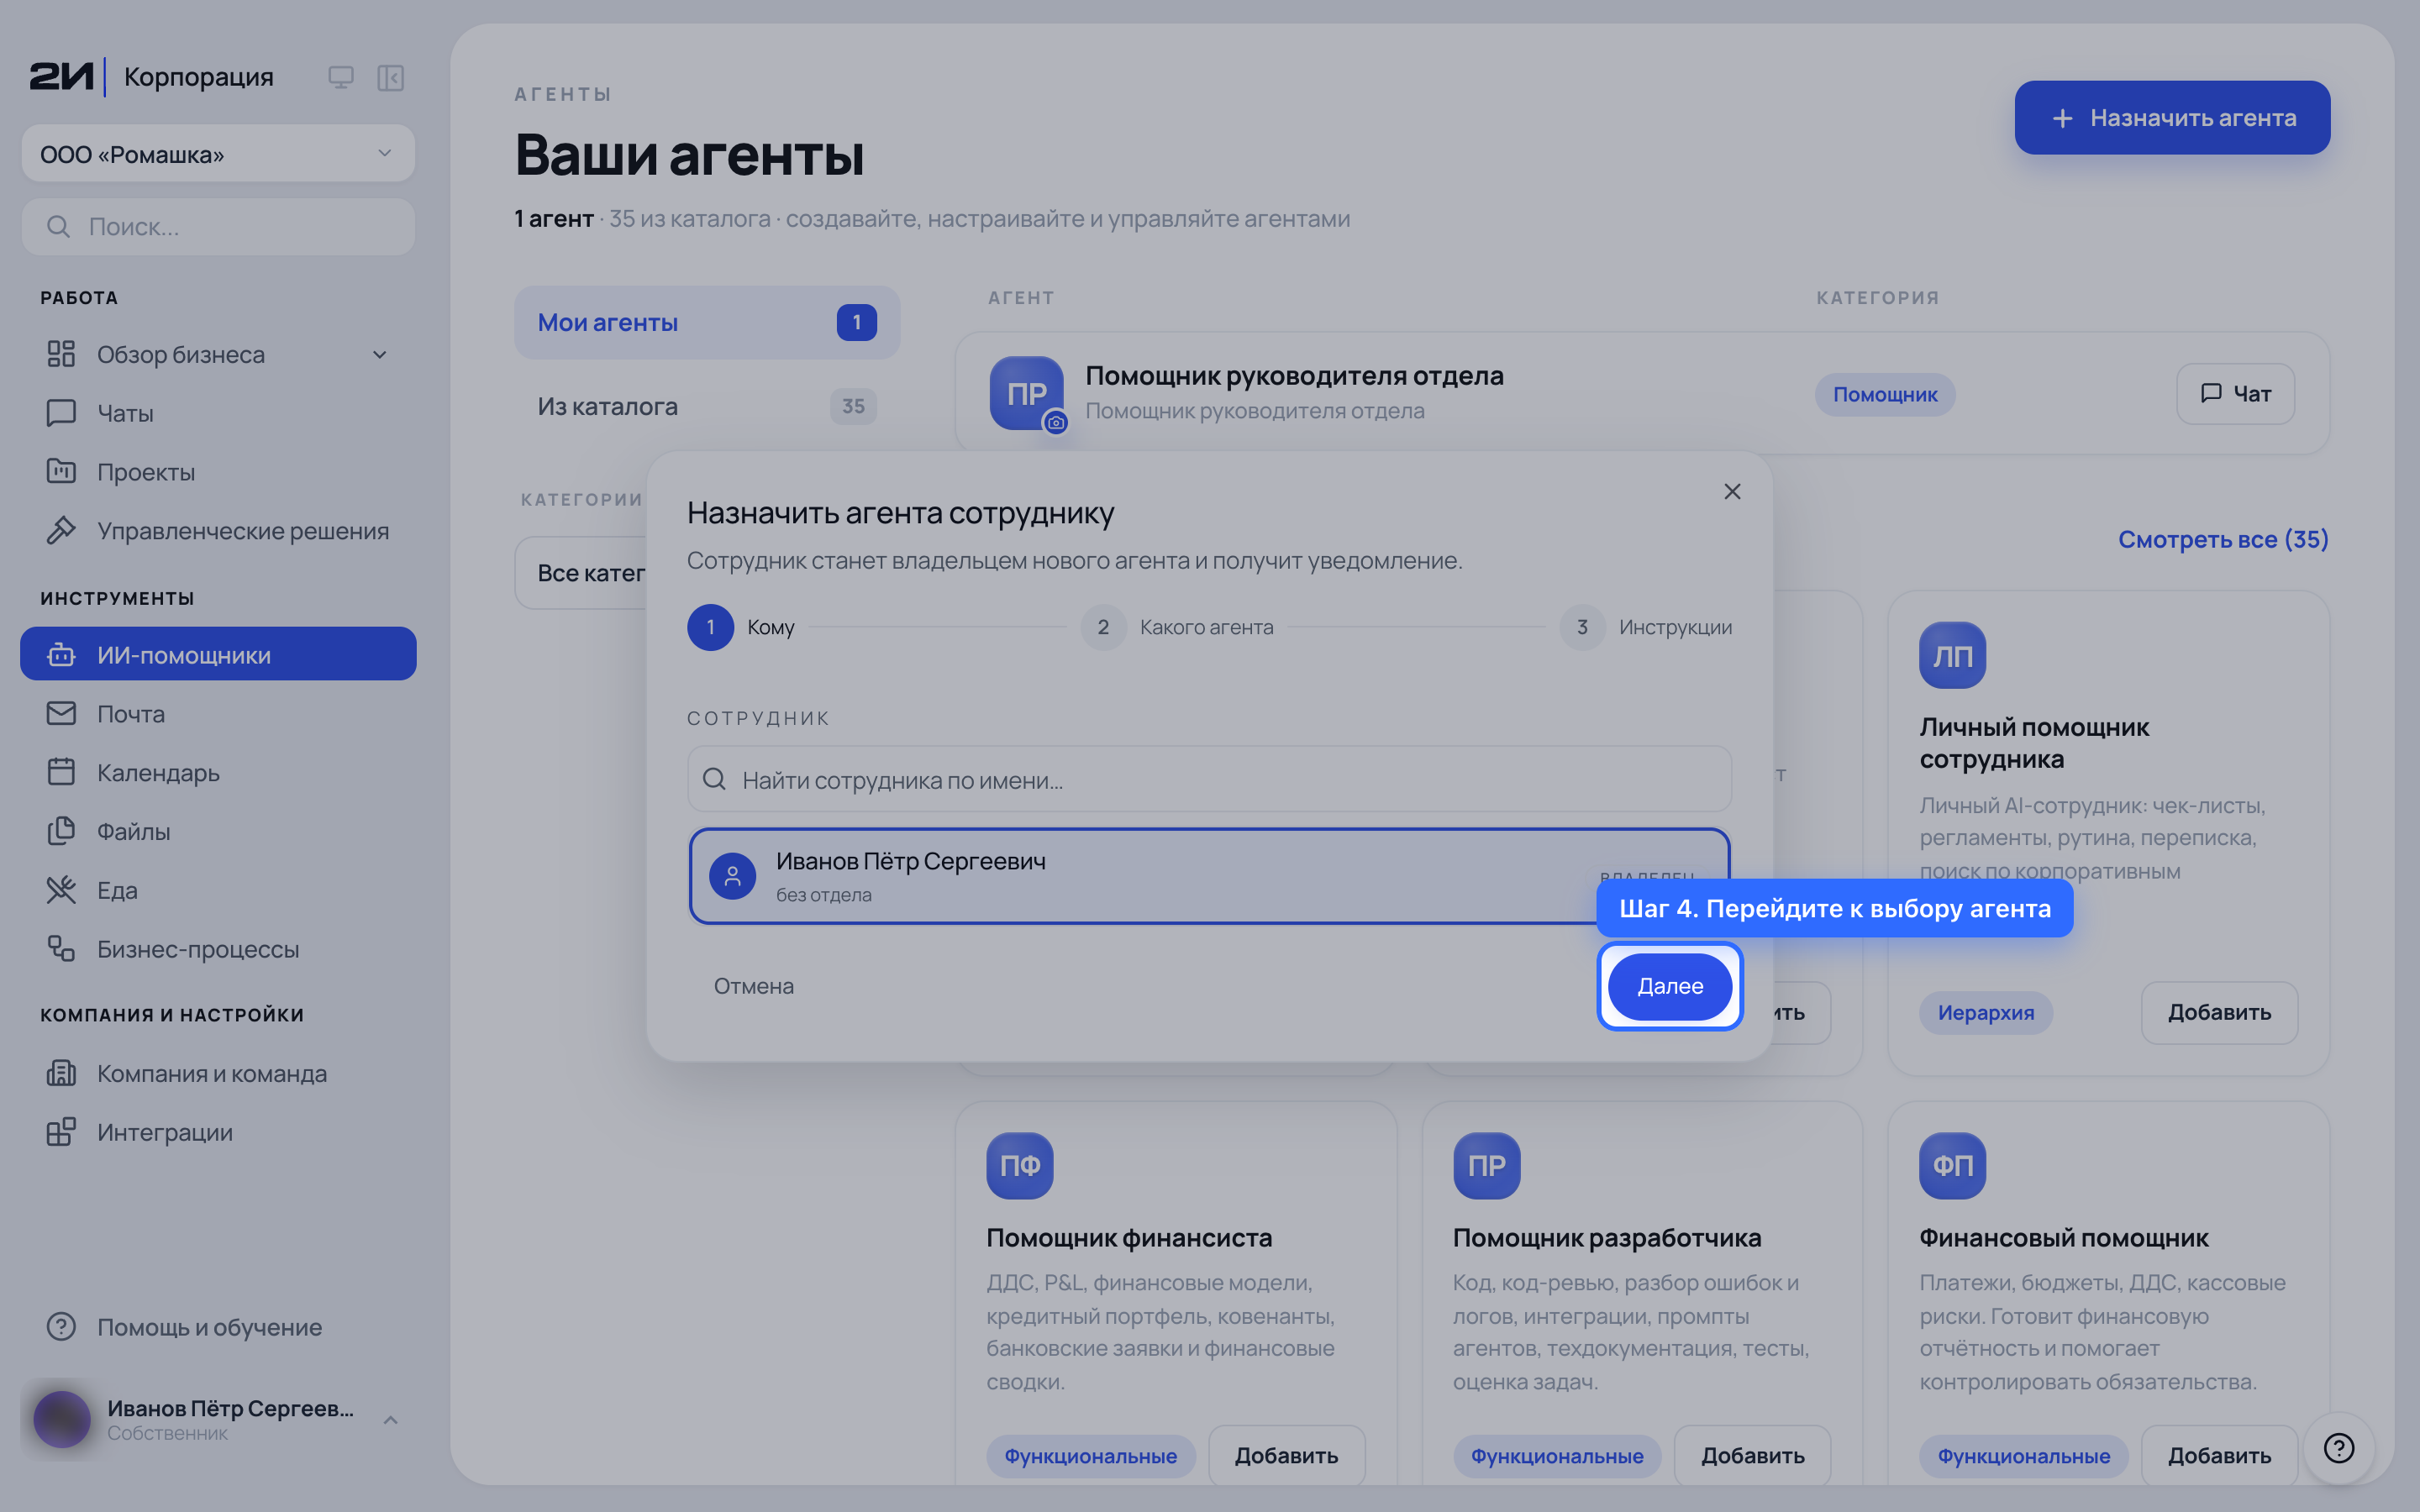Open Обзор бизнеса from the sidebar
This screenshot has width=2420, height=1512.
[x=181, y=355]
